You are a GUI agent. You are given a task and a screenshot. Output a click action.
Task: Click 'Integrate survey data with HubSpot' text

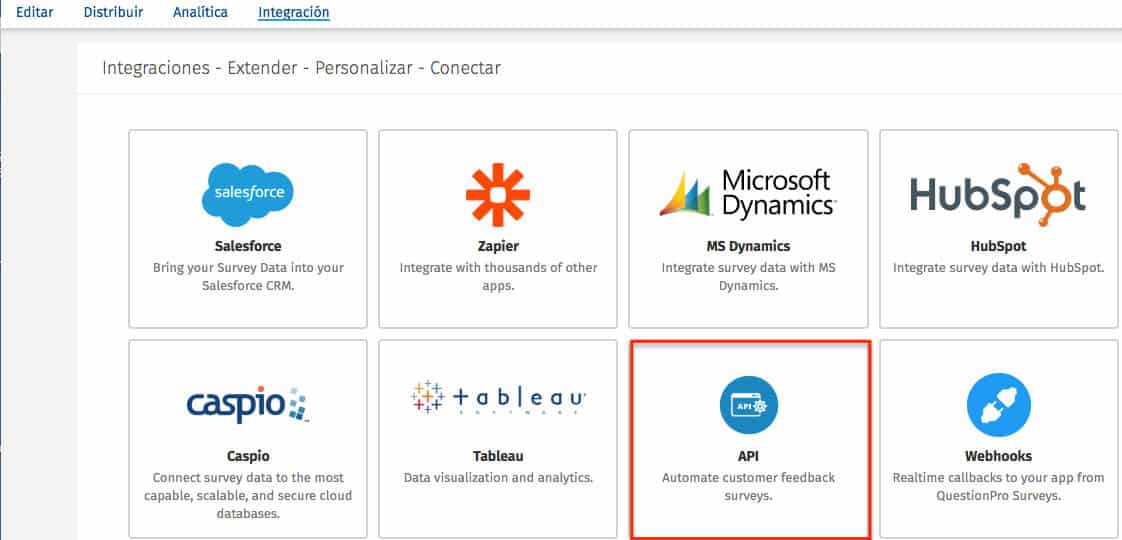click(998, 268)
